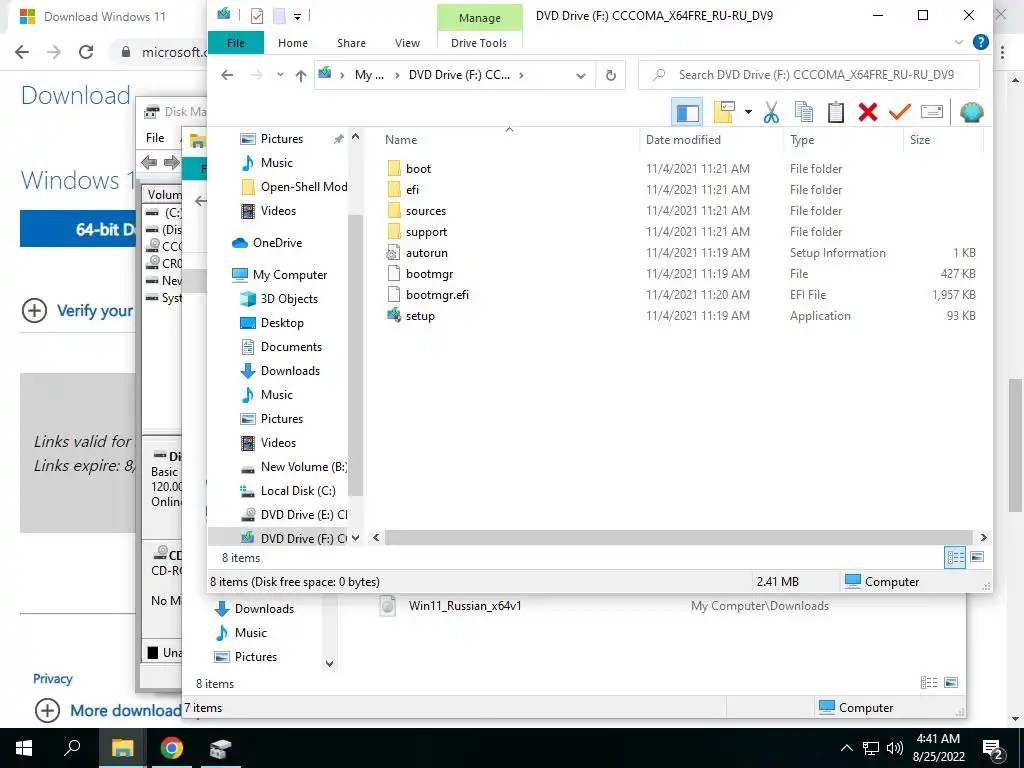Click the red X Delete icon
This screenshot has height=768, width=1024.
pos(868,112)
